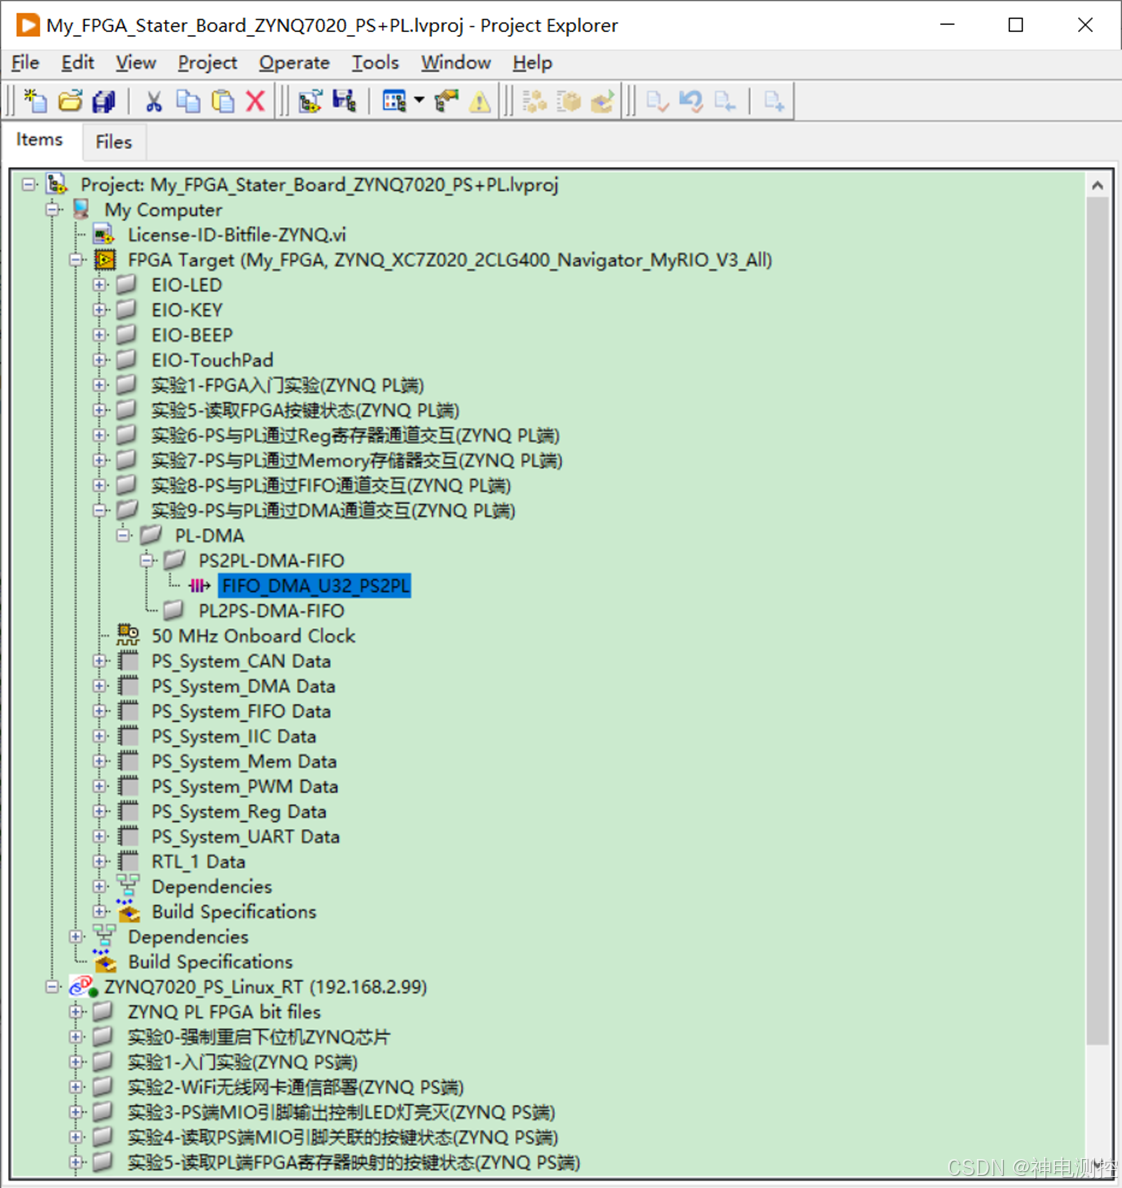
Task: Click the 50 MHz Onboard Clock icon
Action: point(128,636)
